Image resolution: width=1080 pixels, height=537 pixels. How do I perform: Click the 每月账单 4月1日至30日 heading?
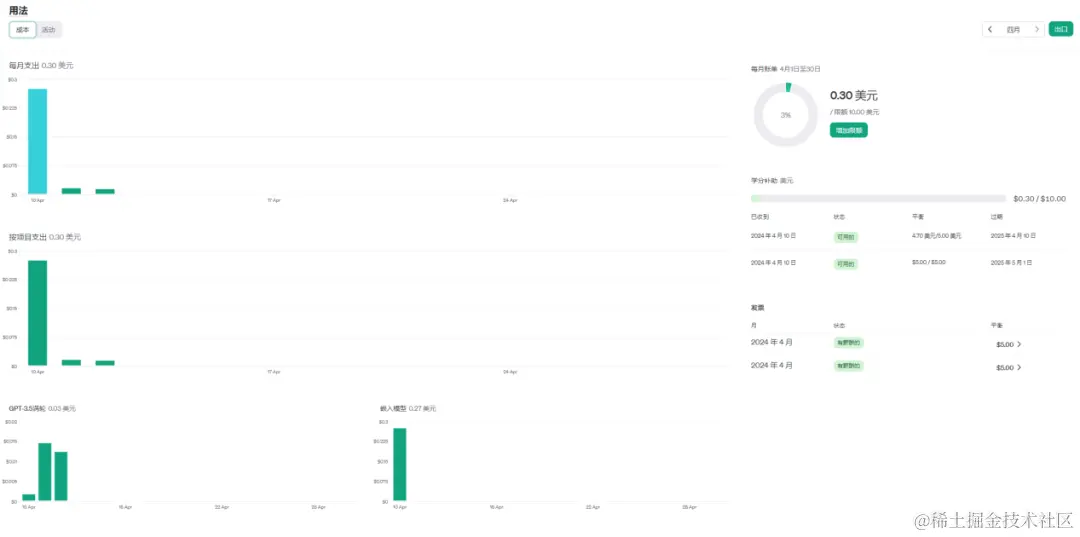pyautogui.click(x=785, y=69)
